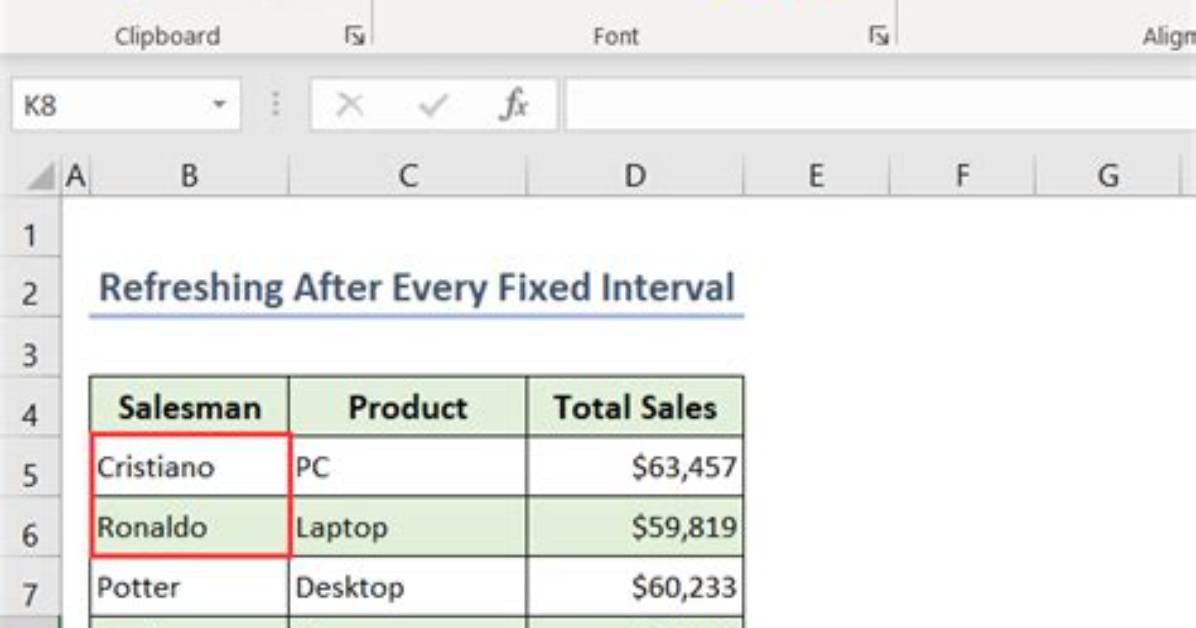This screenshot has height=628, width=1196.
Task: Expand the Name Box dropdown arrow
Action: [219, 105]
